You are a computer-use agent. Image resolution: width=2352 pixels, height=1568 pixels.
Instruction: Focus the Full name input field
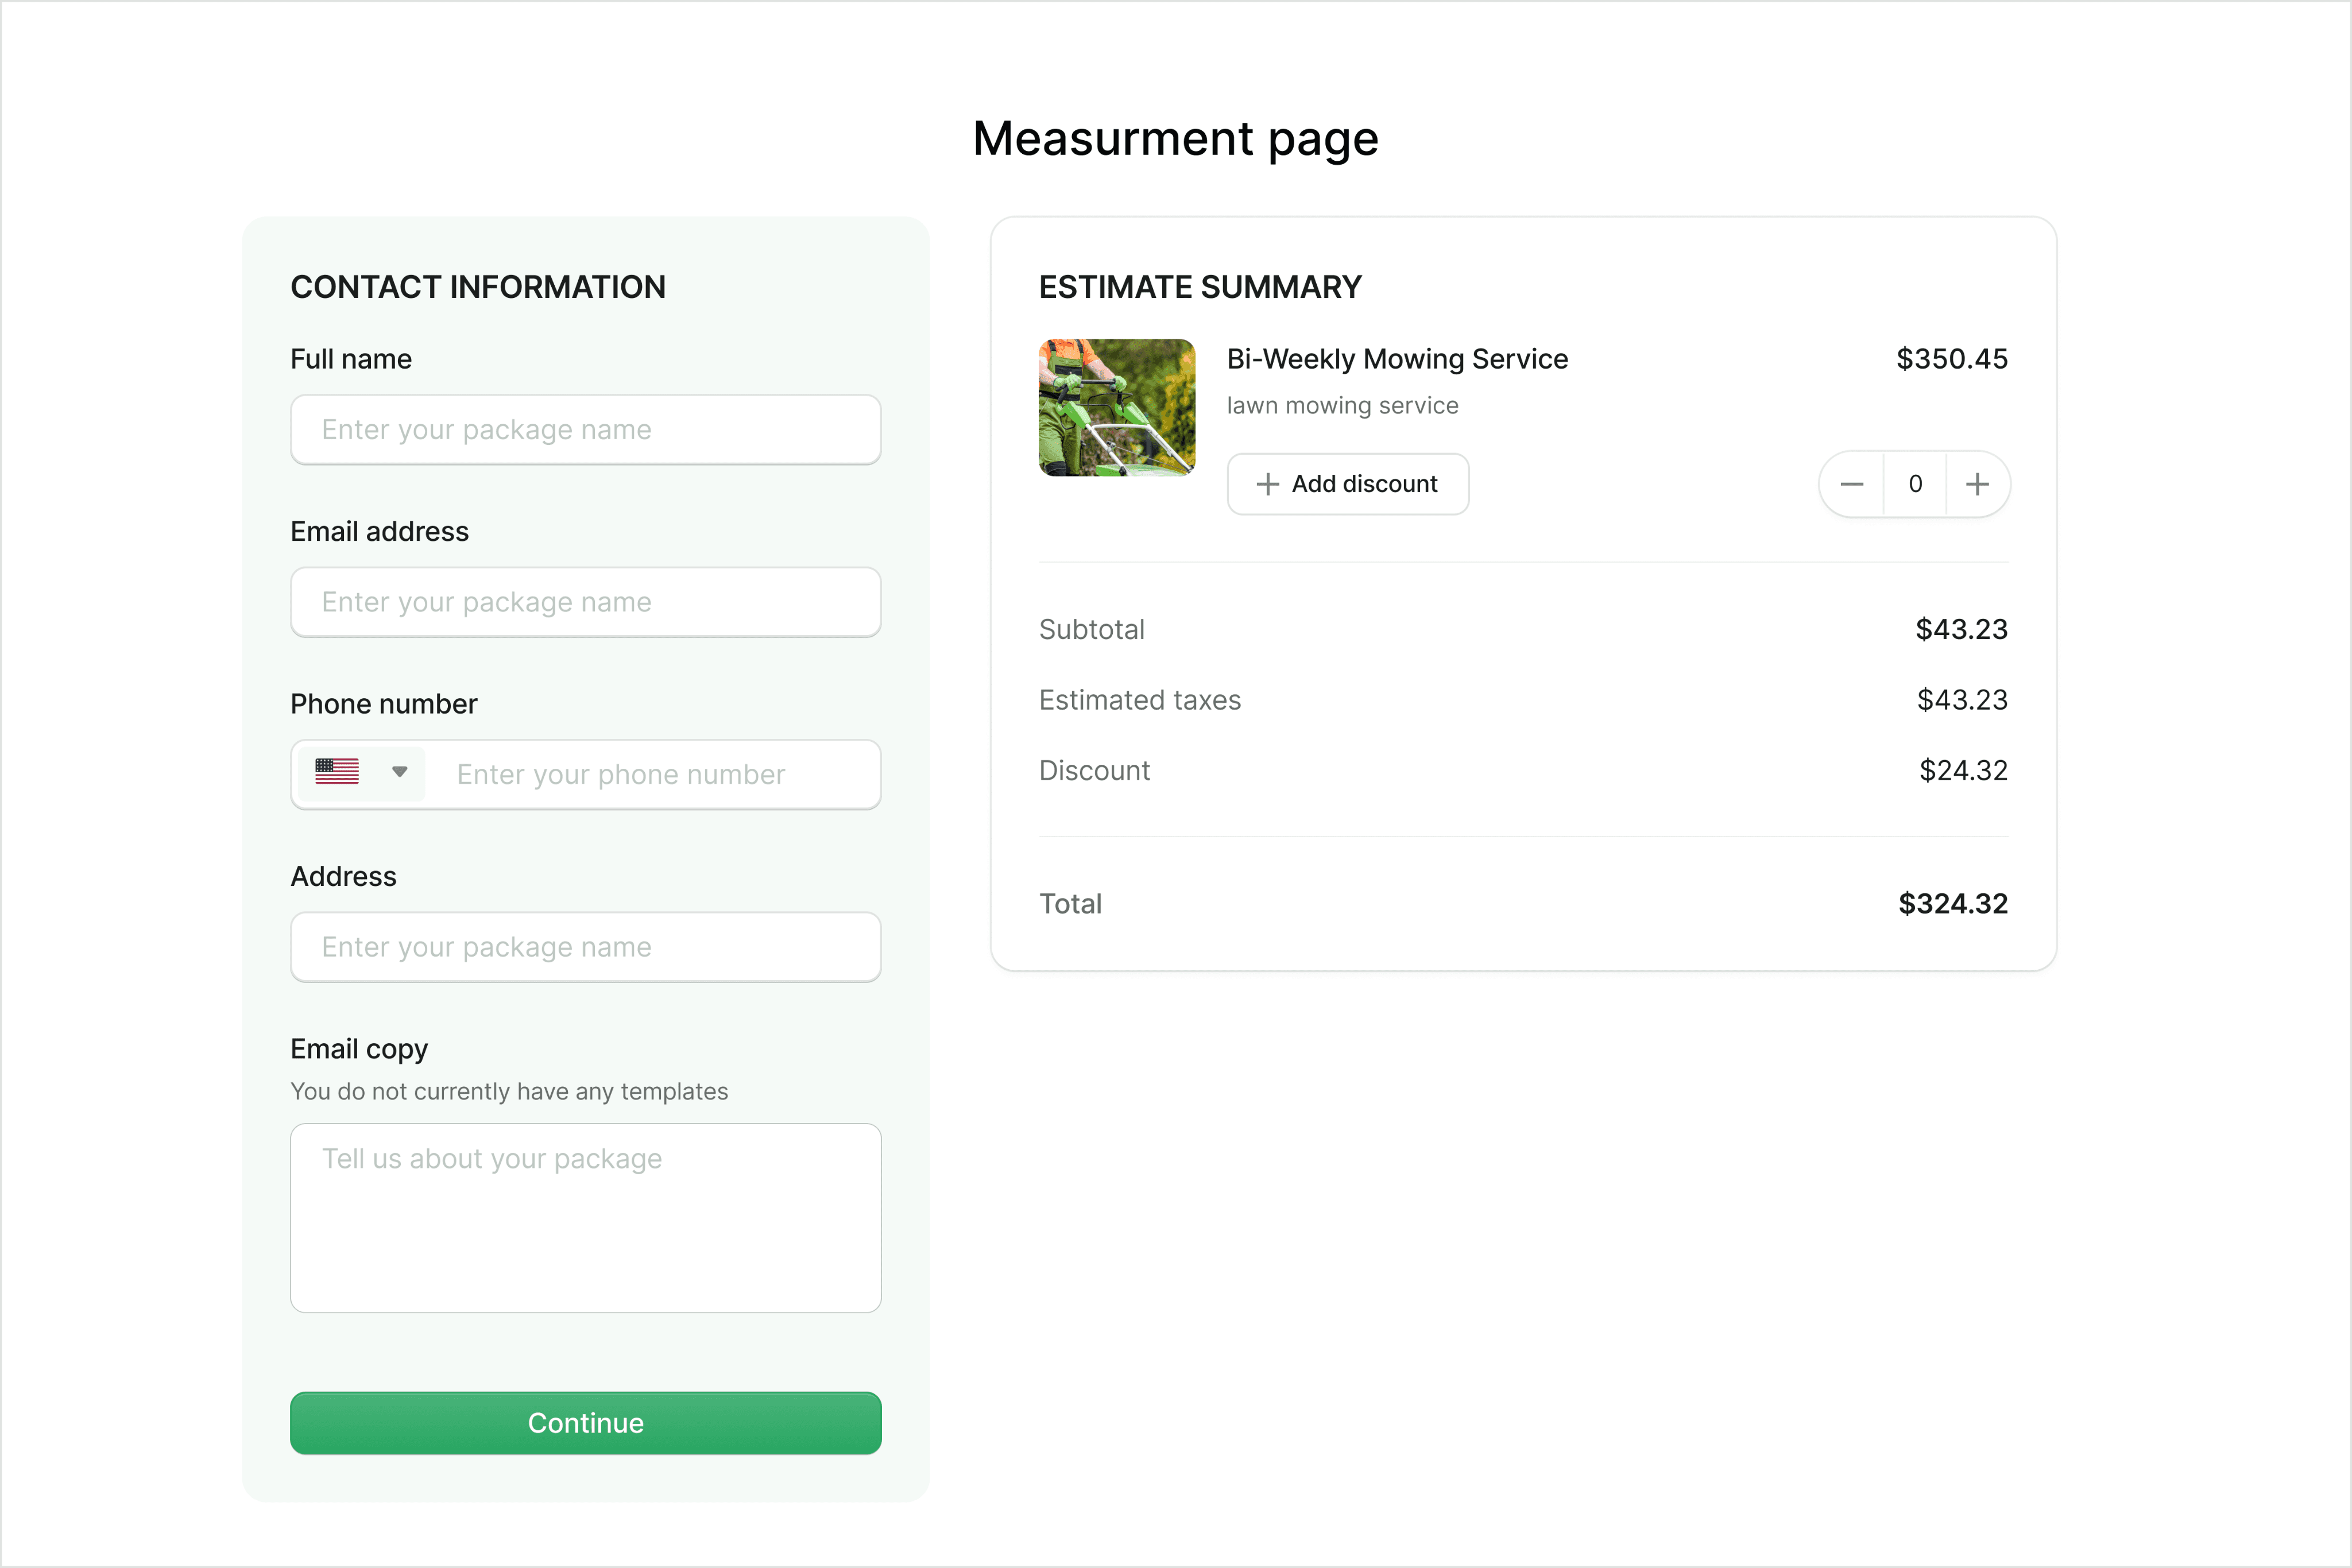(x=585, y=429)
